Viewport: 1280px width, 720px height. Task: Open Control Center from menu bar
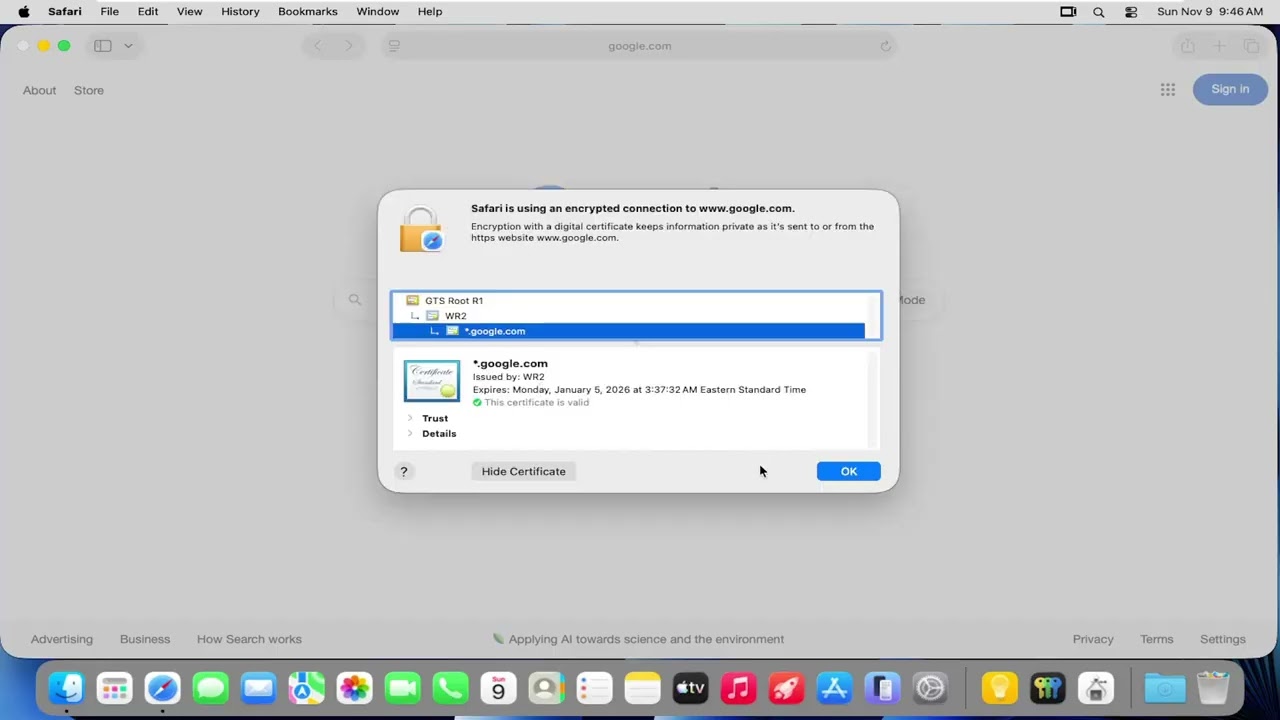pos(1131,12)
